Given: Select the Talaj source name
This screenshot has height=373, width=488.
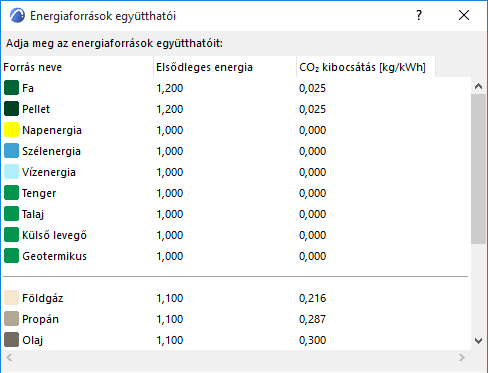Looking at the screenshot, I should coord(33,214).
